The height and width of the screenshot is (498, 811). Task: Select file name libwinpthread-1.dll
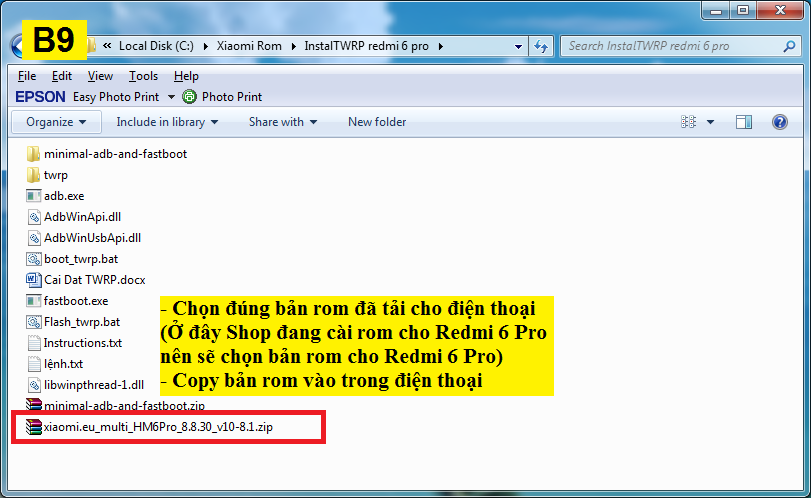[x=94, y=385]
